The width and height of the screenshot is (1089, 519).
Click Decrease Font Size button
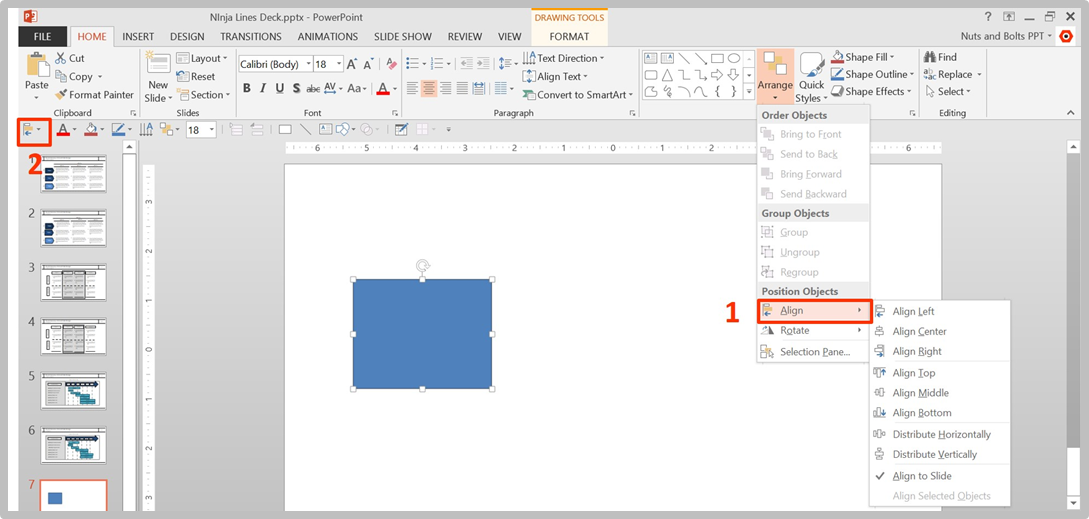click(x=367, y=64)
